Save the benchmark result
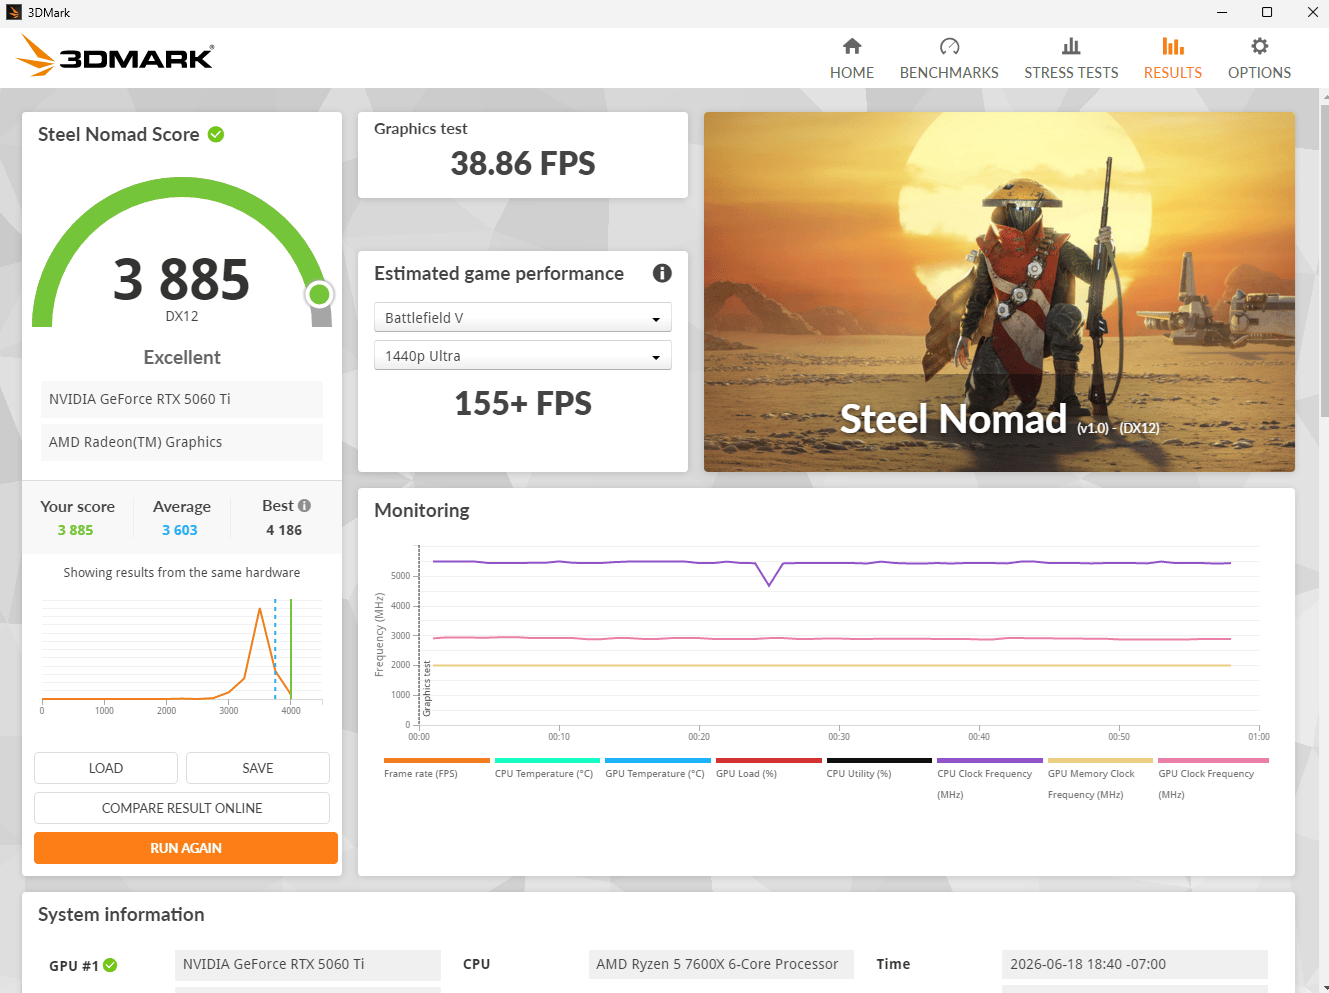This screenshot has width=1329, height=993. coord(258,768)
